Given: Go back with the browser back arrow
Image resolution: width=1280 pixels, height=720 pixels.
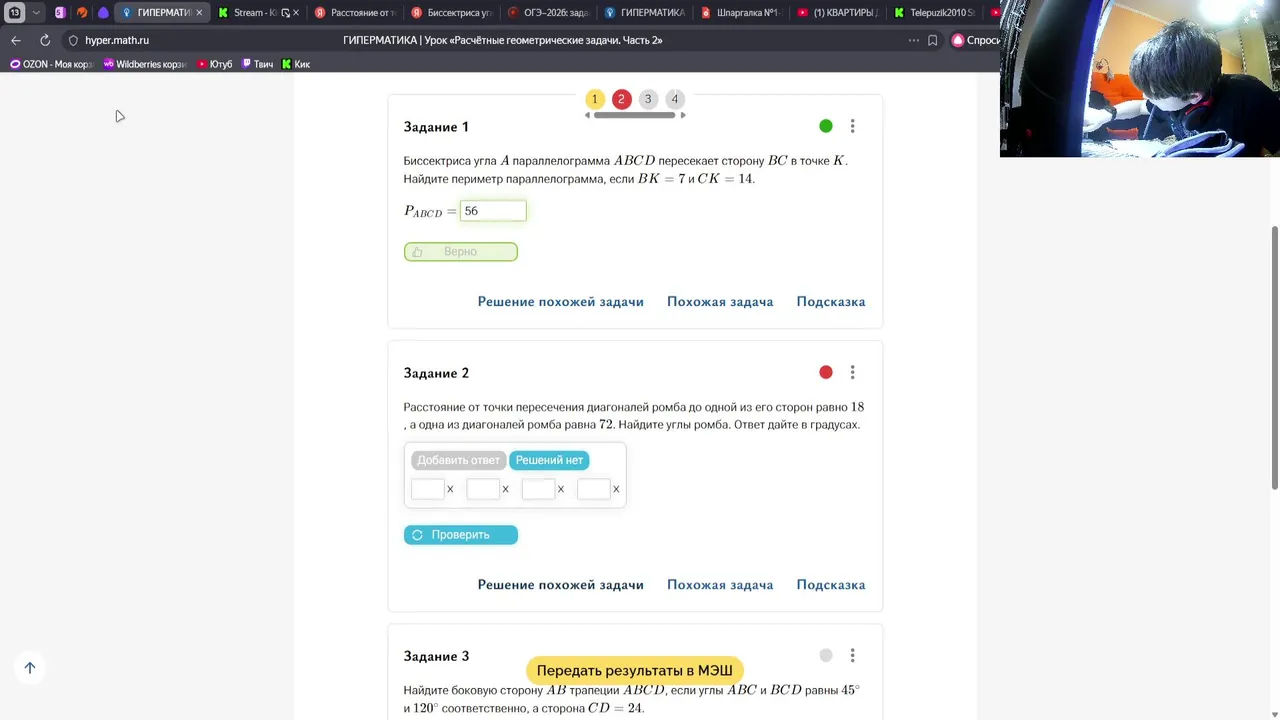Looking at the screenshot, I should [16, 40].
